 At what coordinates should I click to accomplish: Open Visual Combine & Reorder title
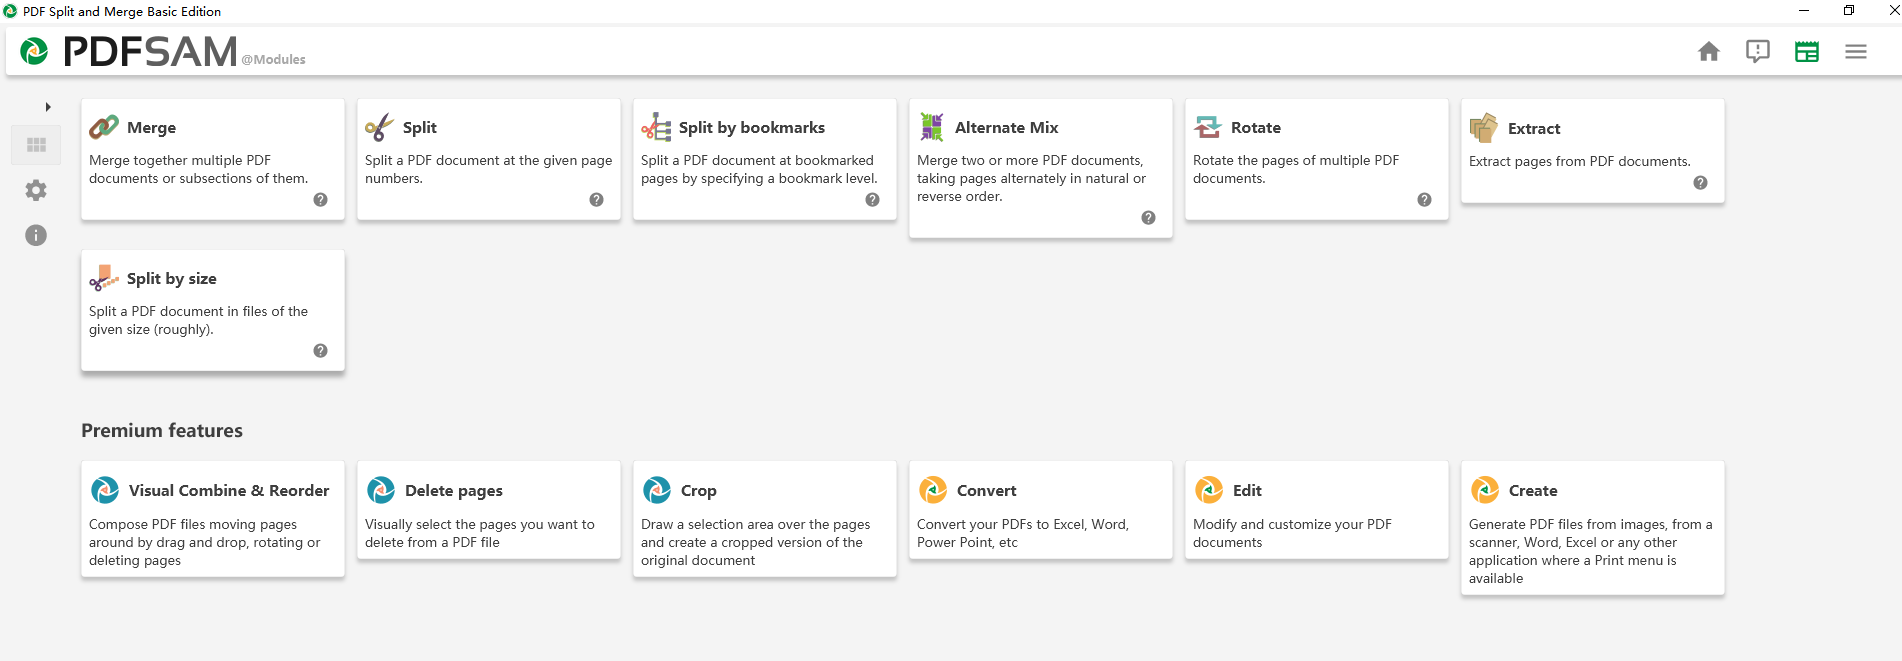tap(229, 491)
